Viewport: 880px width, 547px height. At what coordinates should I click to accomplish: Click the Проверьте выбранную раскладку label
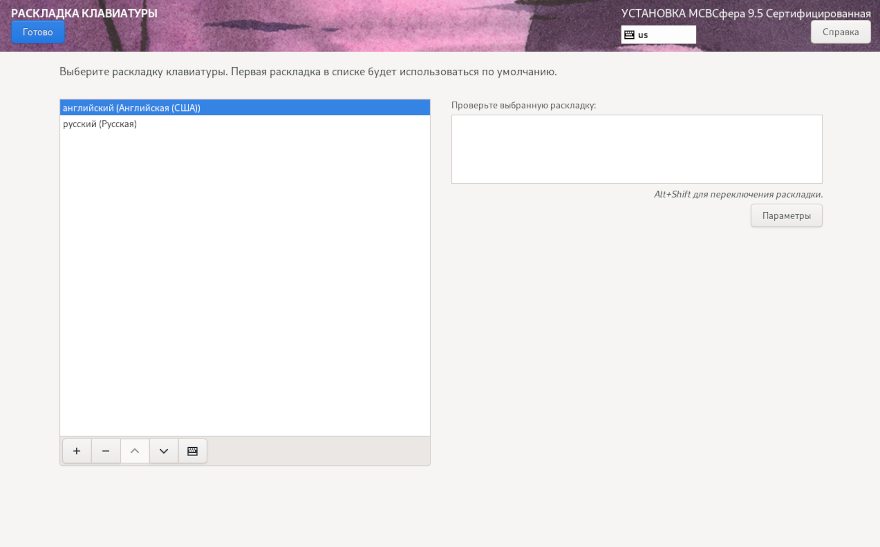pos(523,105)
